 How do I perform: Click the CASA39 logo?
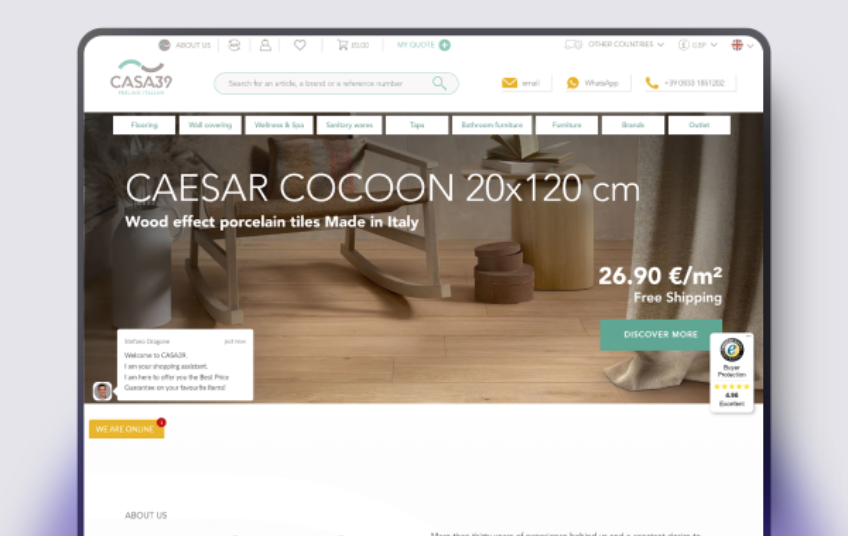pyautogui.click(x=141, y=77)
